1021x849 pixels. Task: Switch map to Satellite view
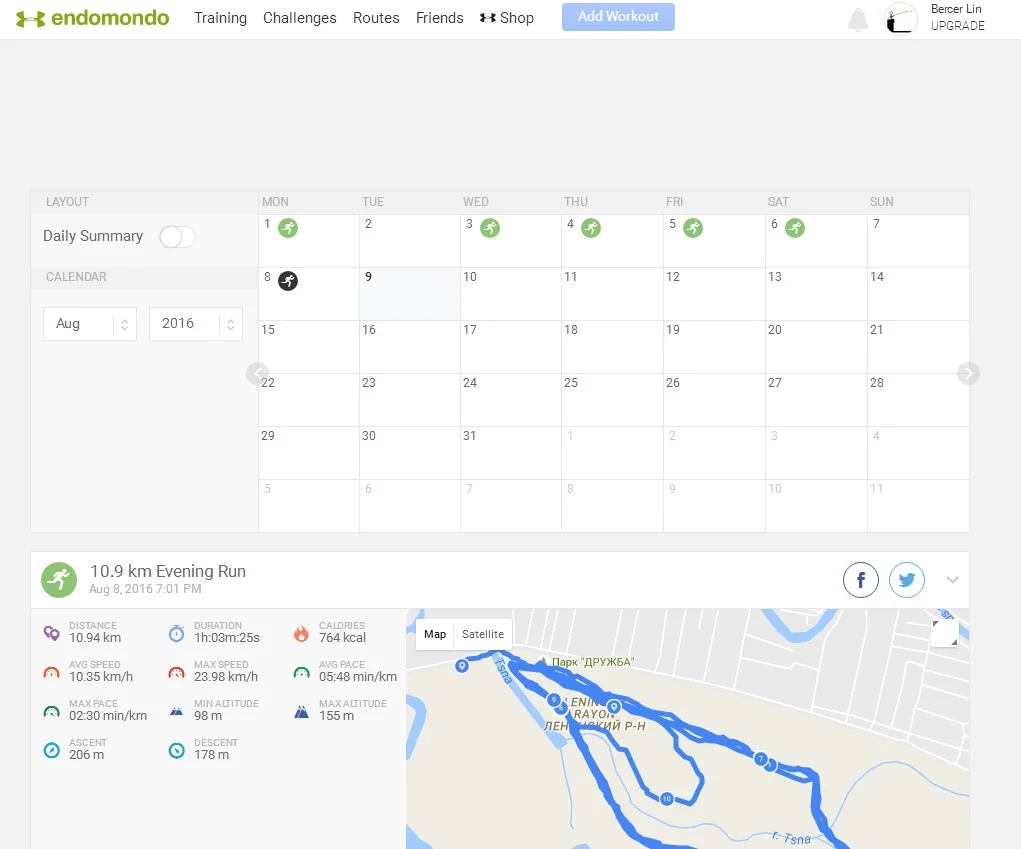point(483,634)
